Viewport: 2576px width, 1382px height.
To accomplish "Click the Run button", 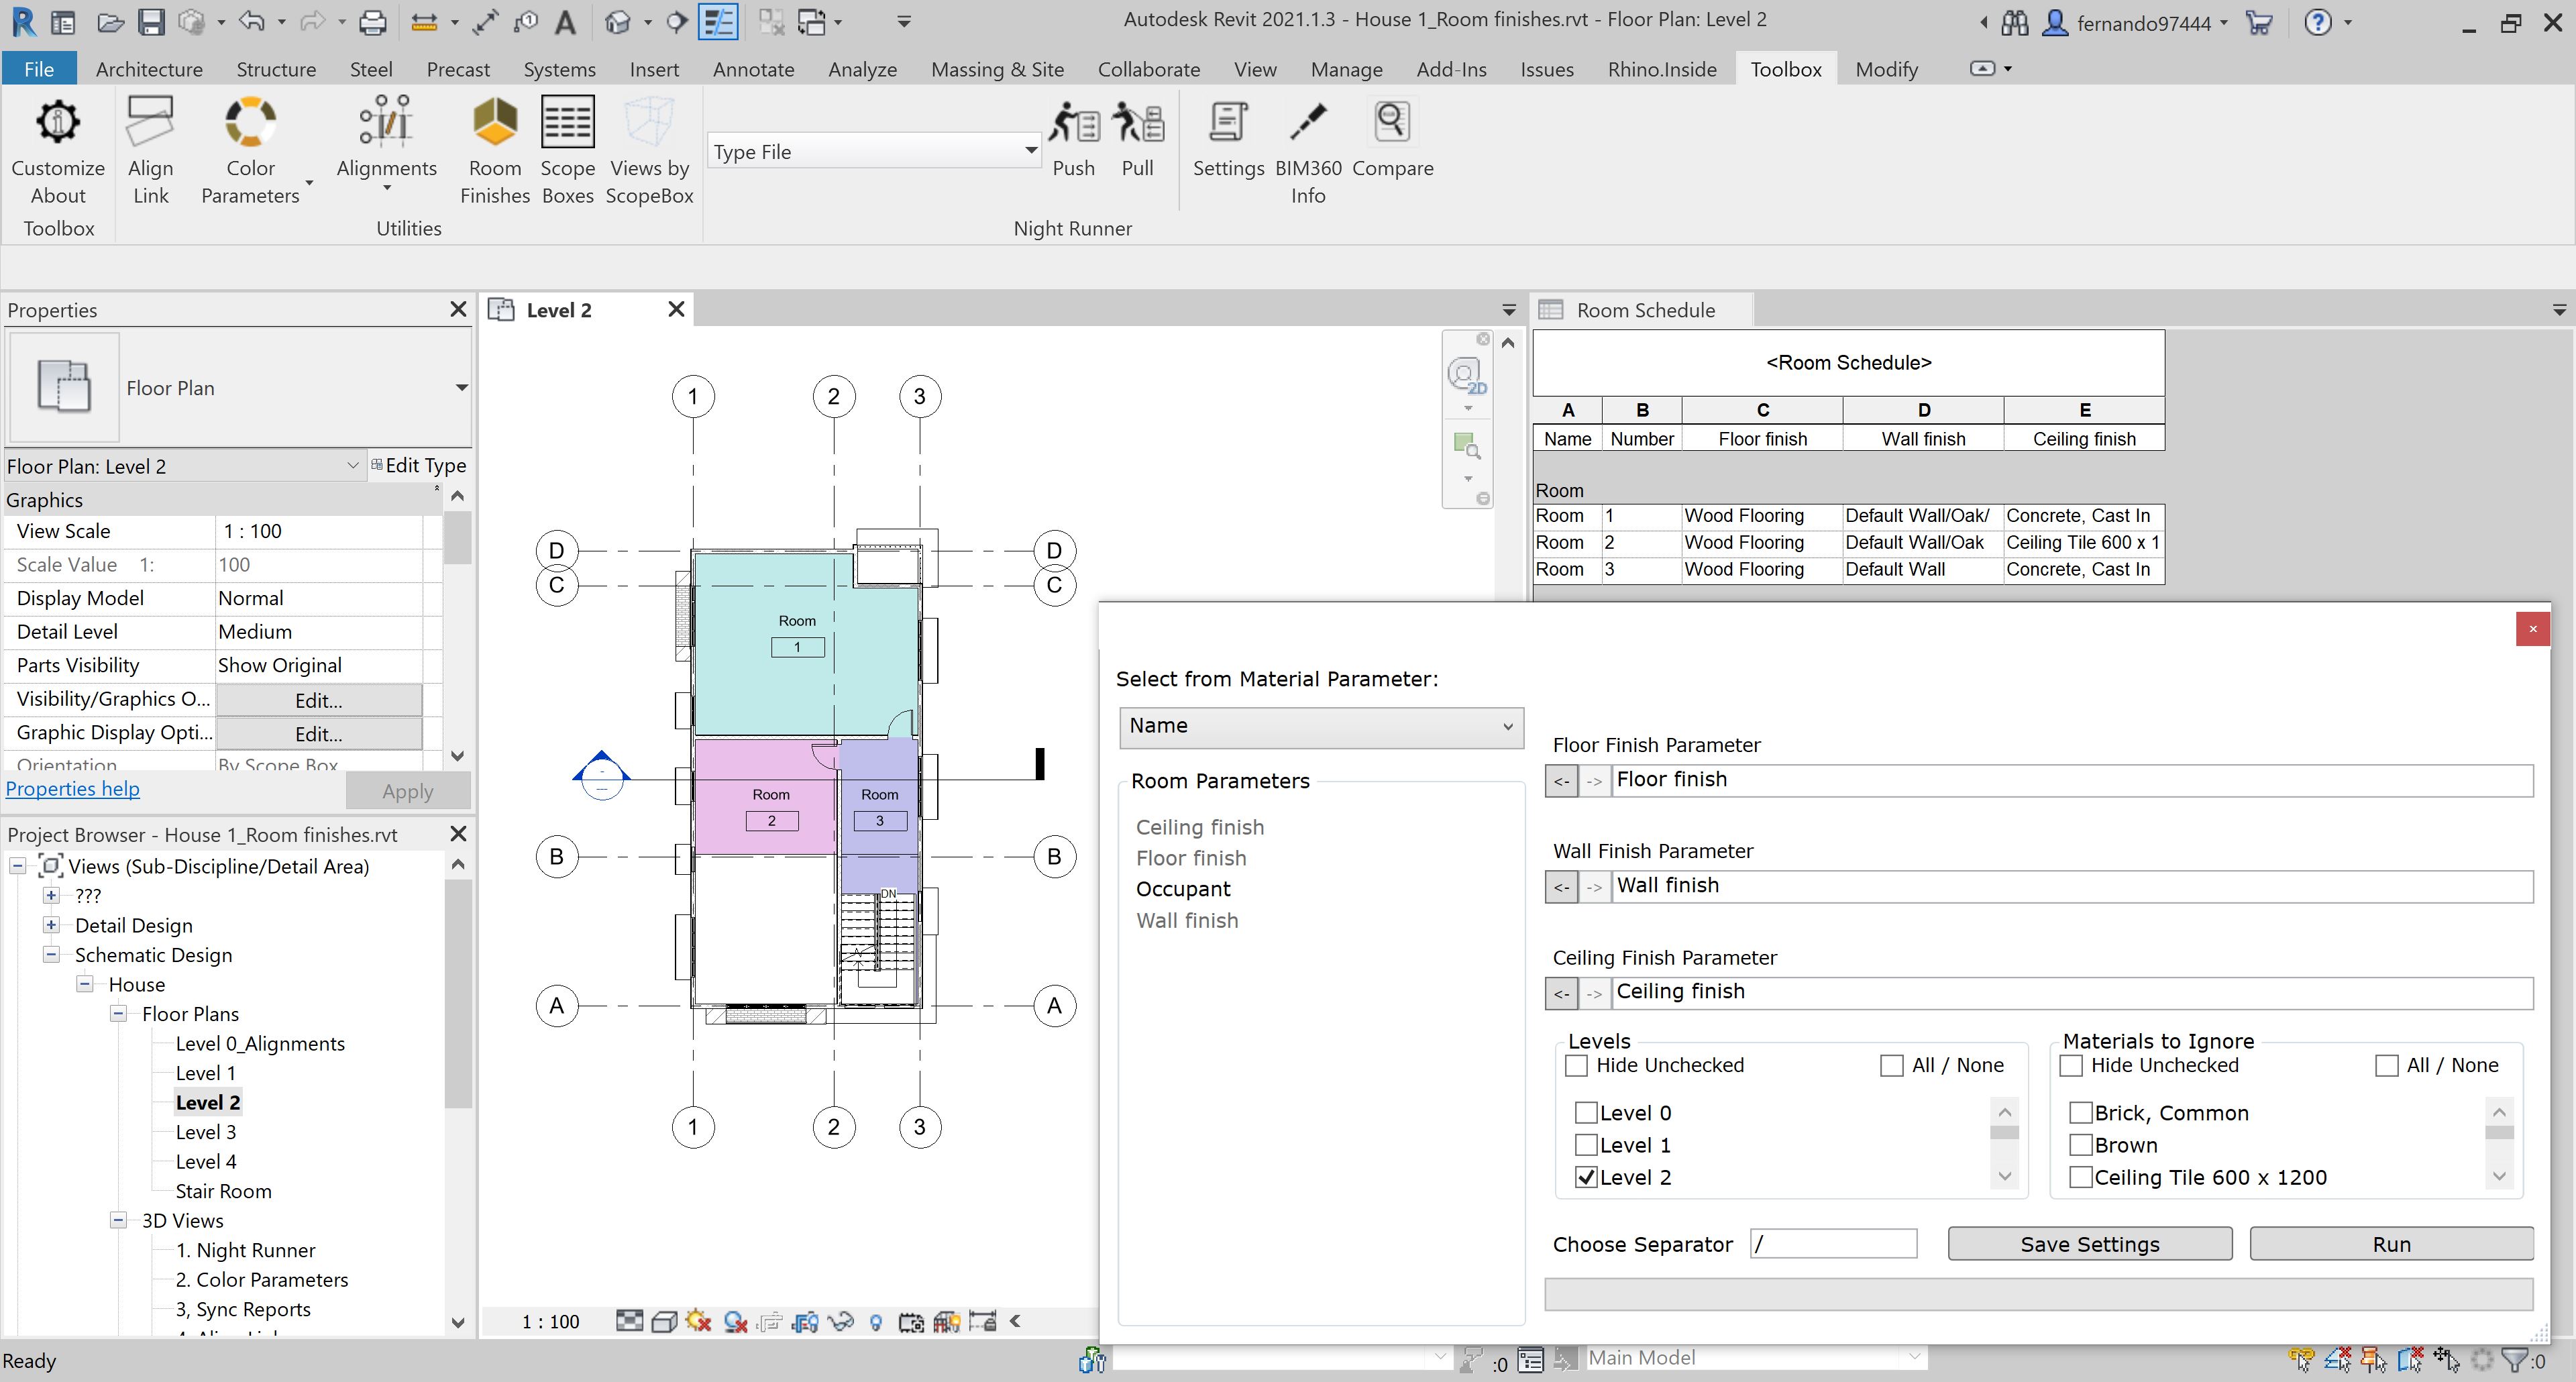I will (2391, 1244).
